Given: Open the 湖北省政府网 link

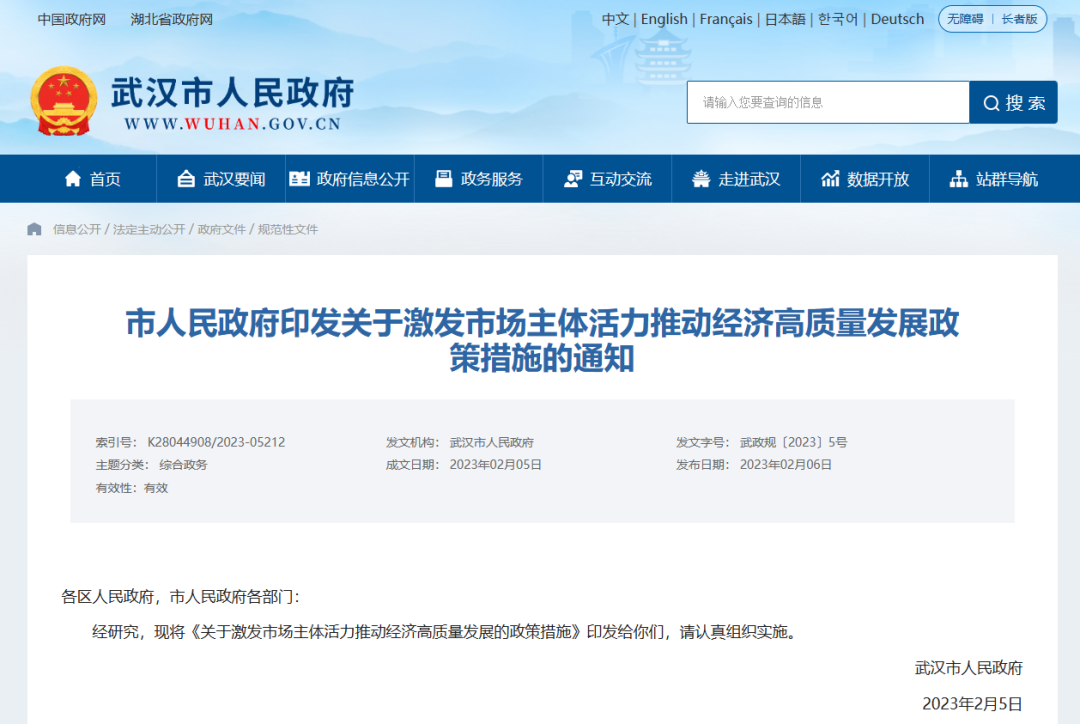Looking at the screenshot, I should 172,19.
